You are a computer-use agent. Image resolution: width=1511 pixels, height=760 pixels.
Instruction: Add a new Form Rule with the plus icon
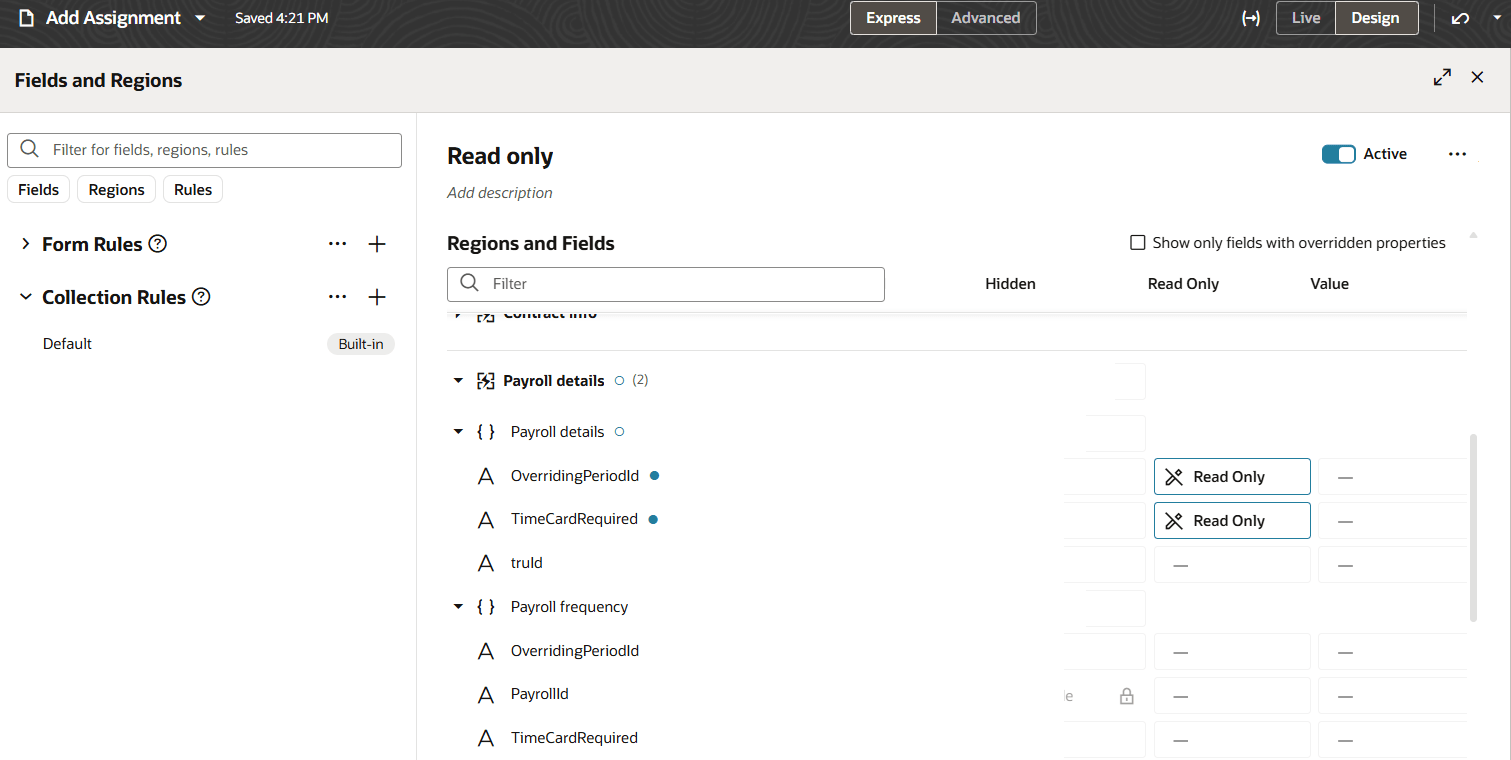tap(377, 243)
